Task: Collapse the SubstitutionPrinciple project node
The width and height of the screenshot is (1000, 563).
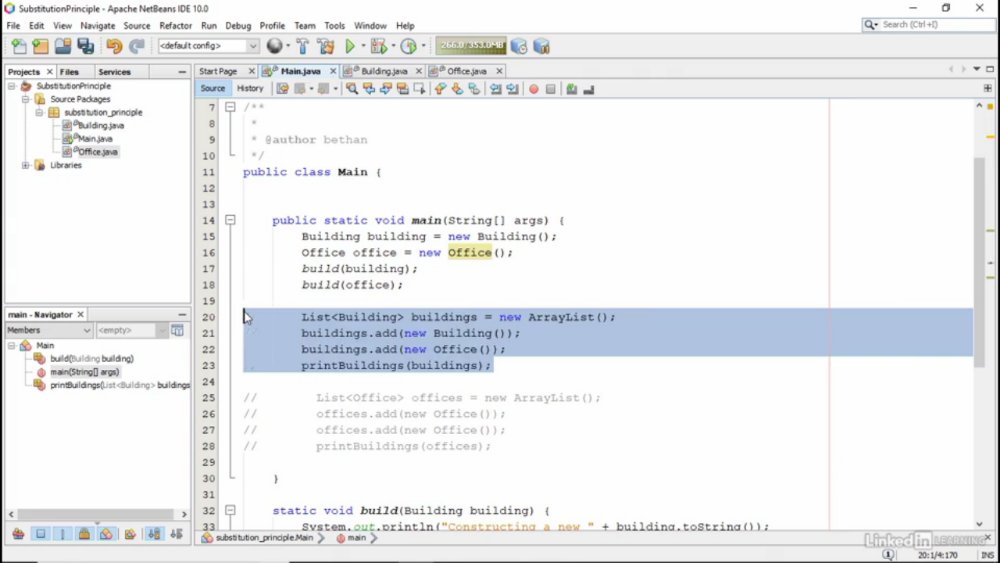Action: [12, 86]
